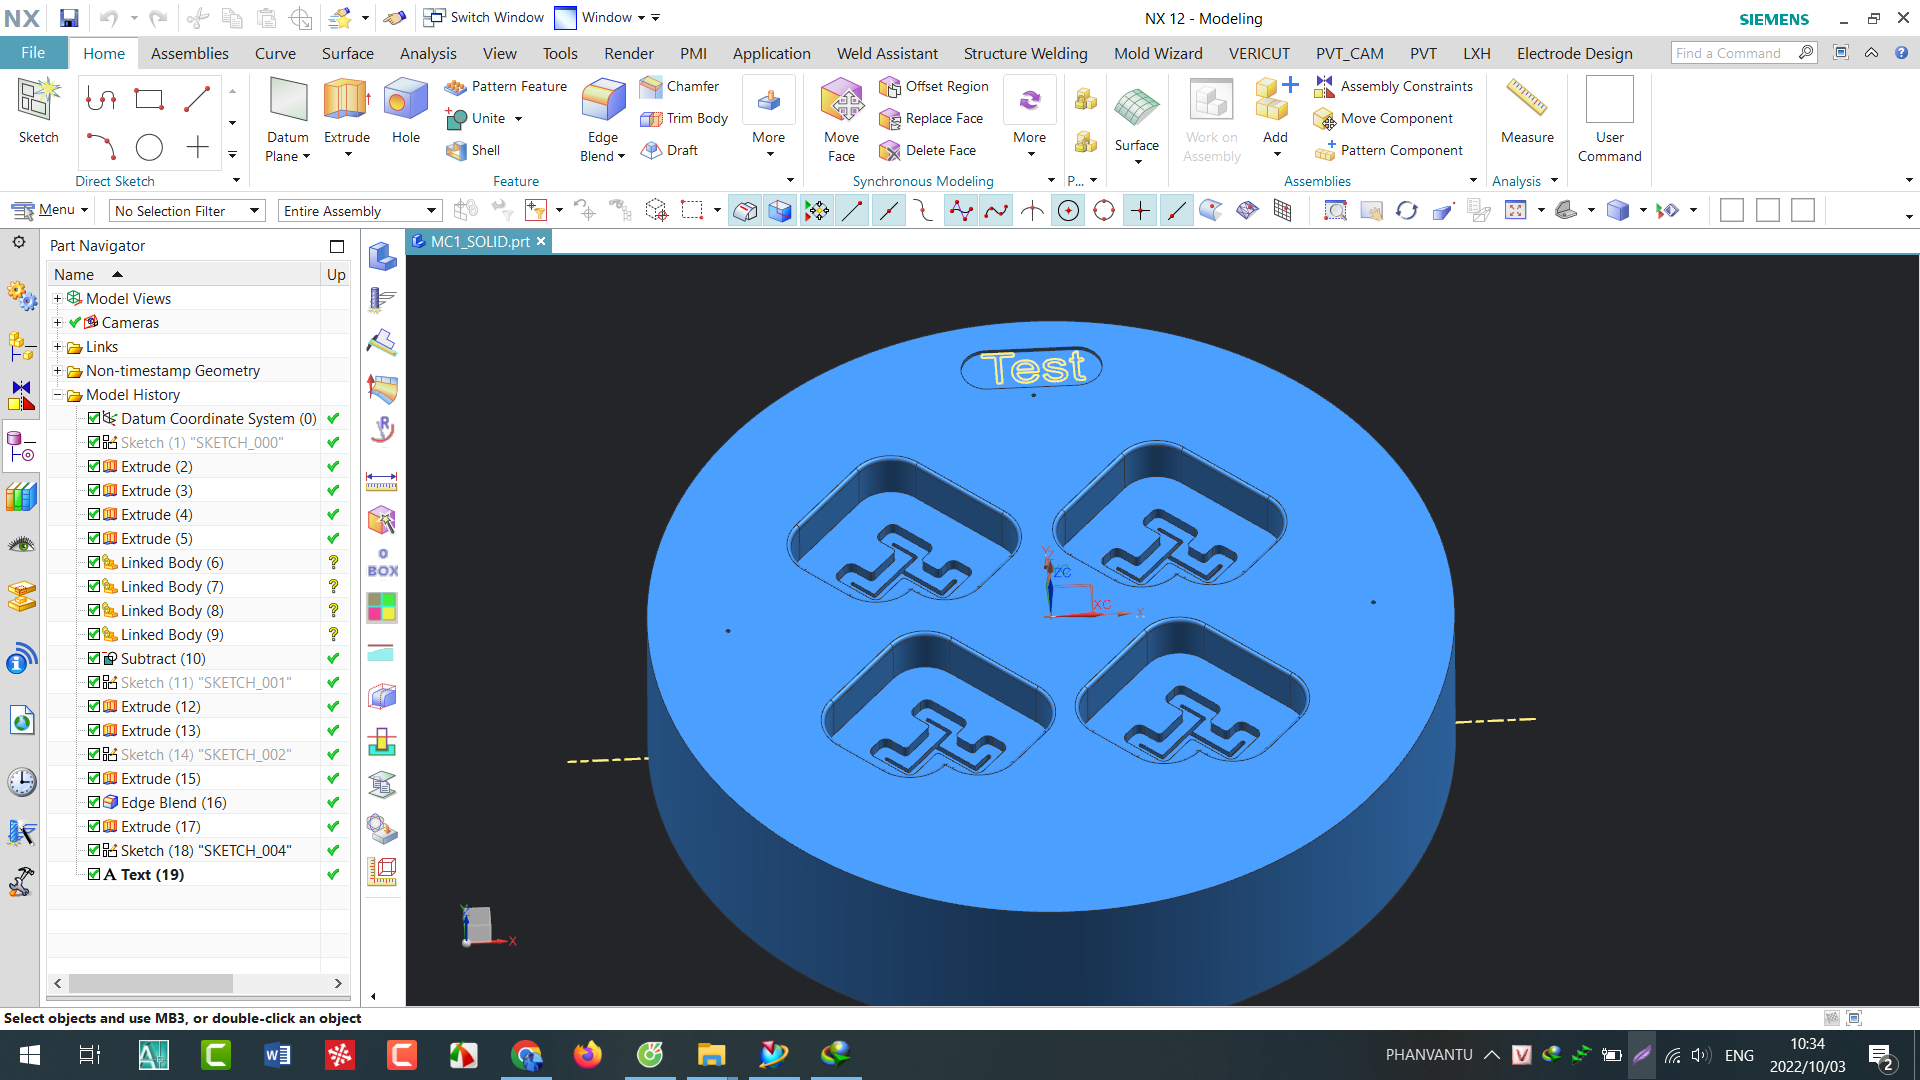Uncheck the Extrude (2) feature checkbox
This screenshot has width=1920, height=1080.
94,467
